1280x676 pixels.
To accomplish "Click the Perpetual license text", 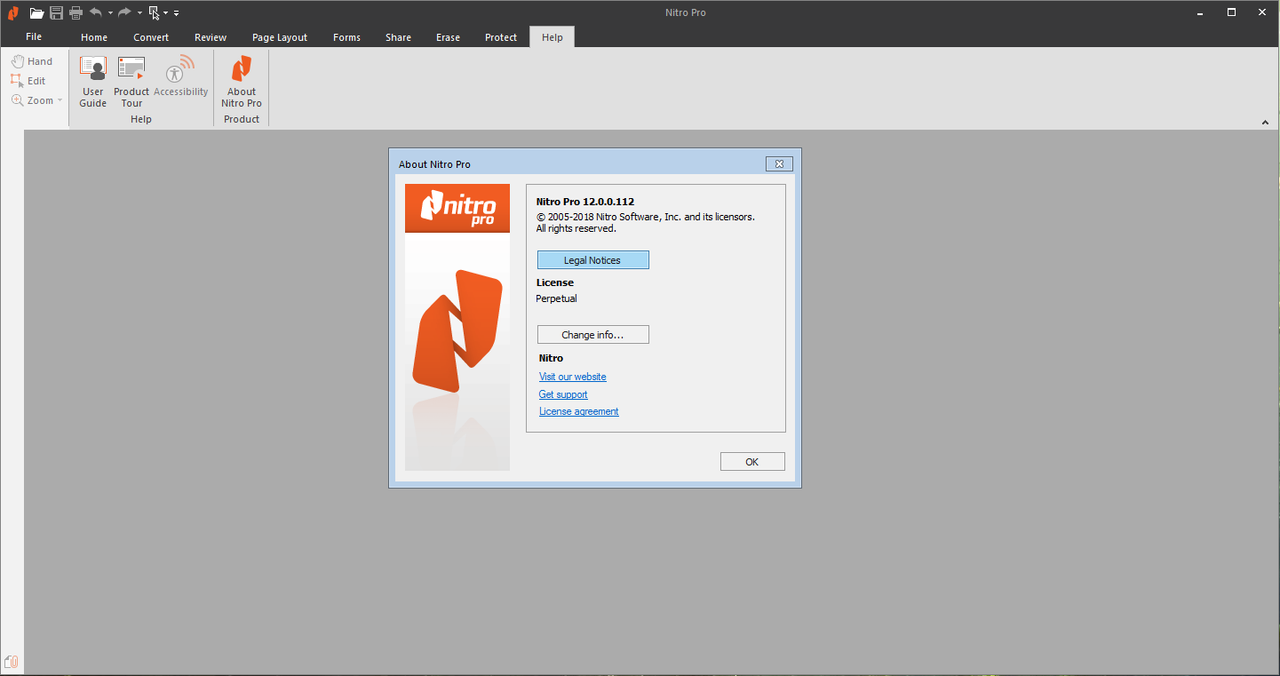I will click(x=556, y=299).
